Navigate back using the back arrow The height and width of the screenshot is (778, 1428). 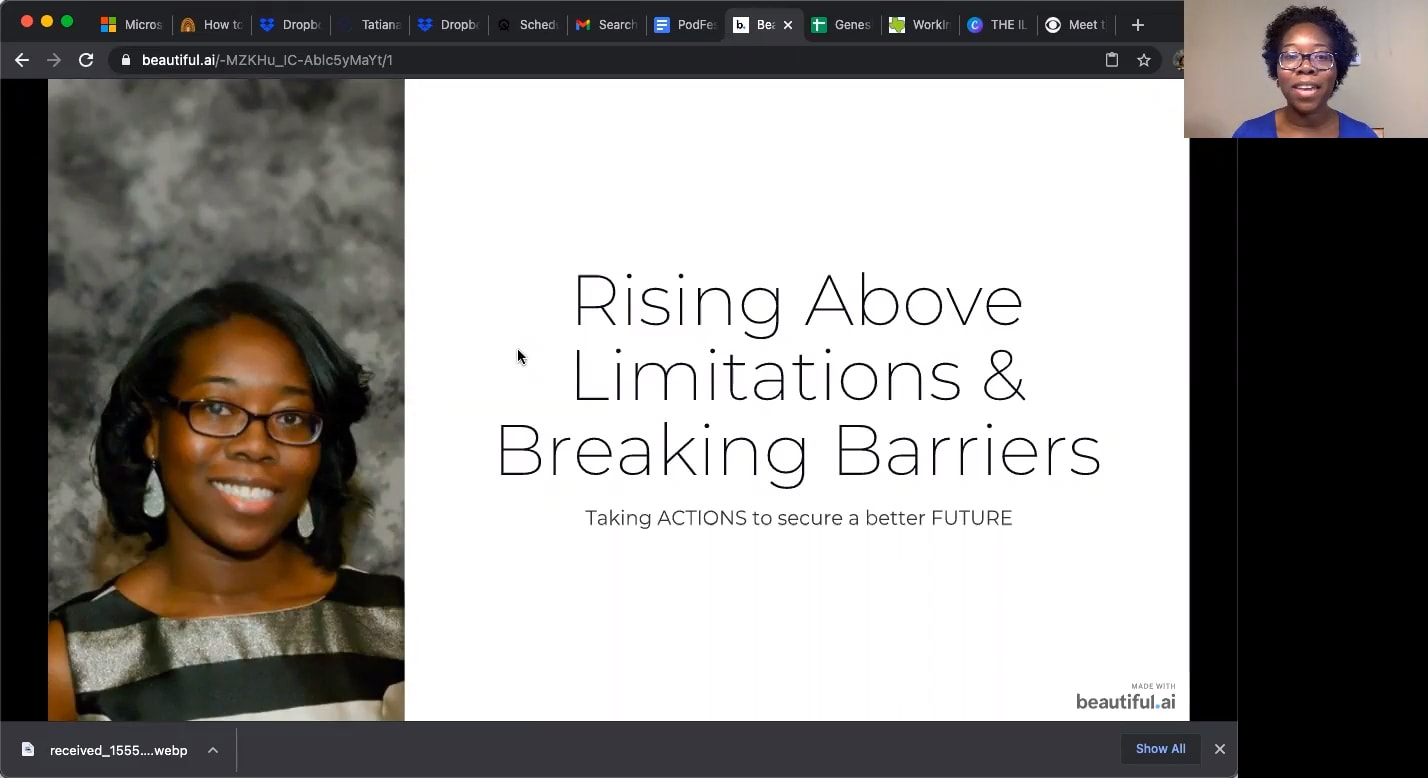coord(22,60)
